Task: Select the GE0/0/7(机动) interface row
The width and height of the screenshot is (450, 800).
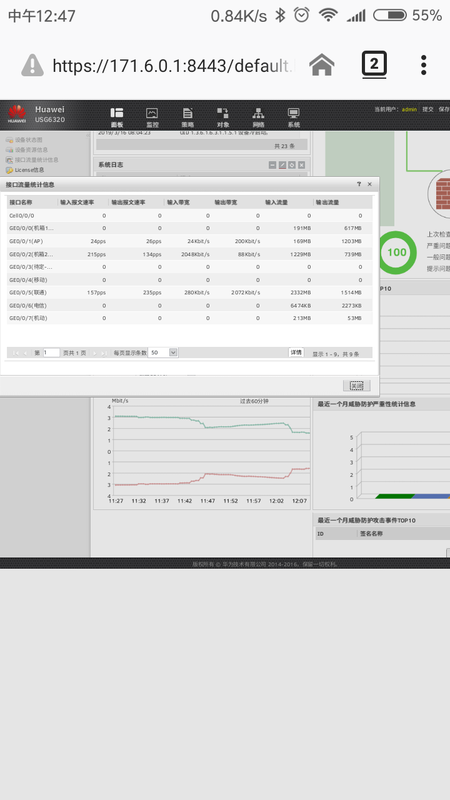Action: tap(189, 318)
